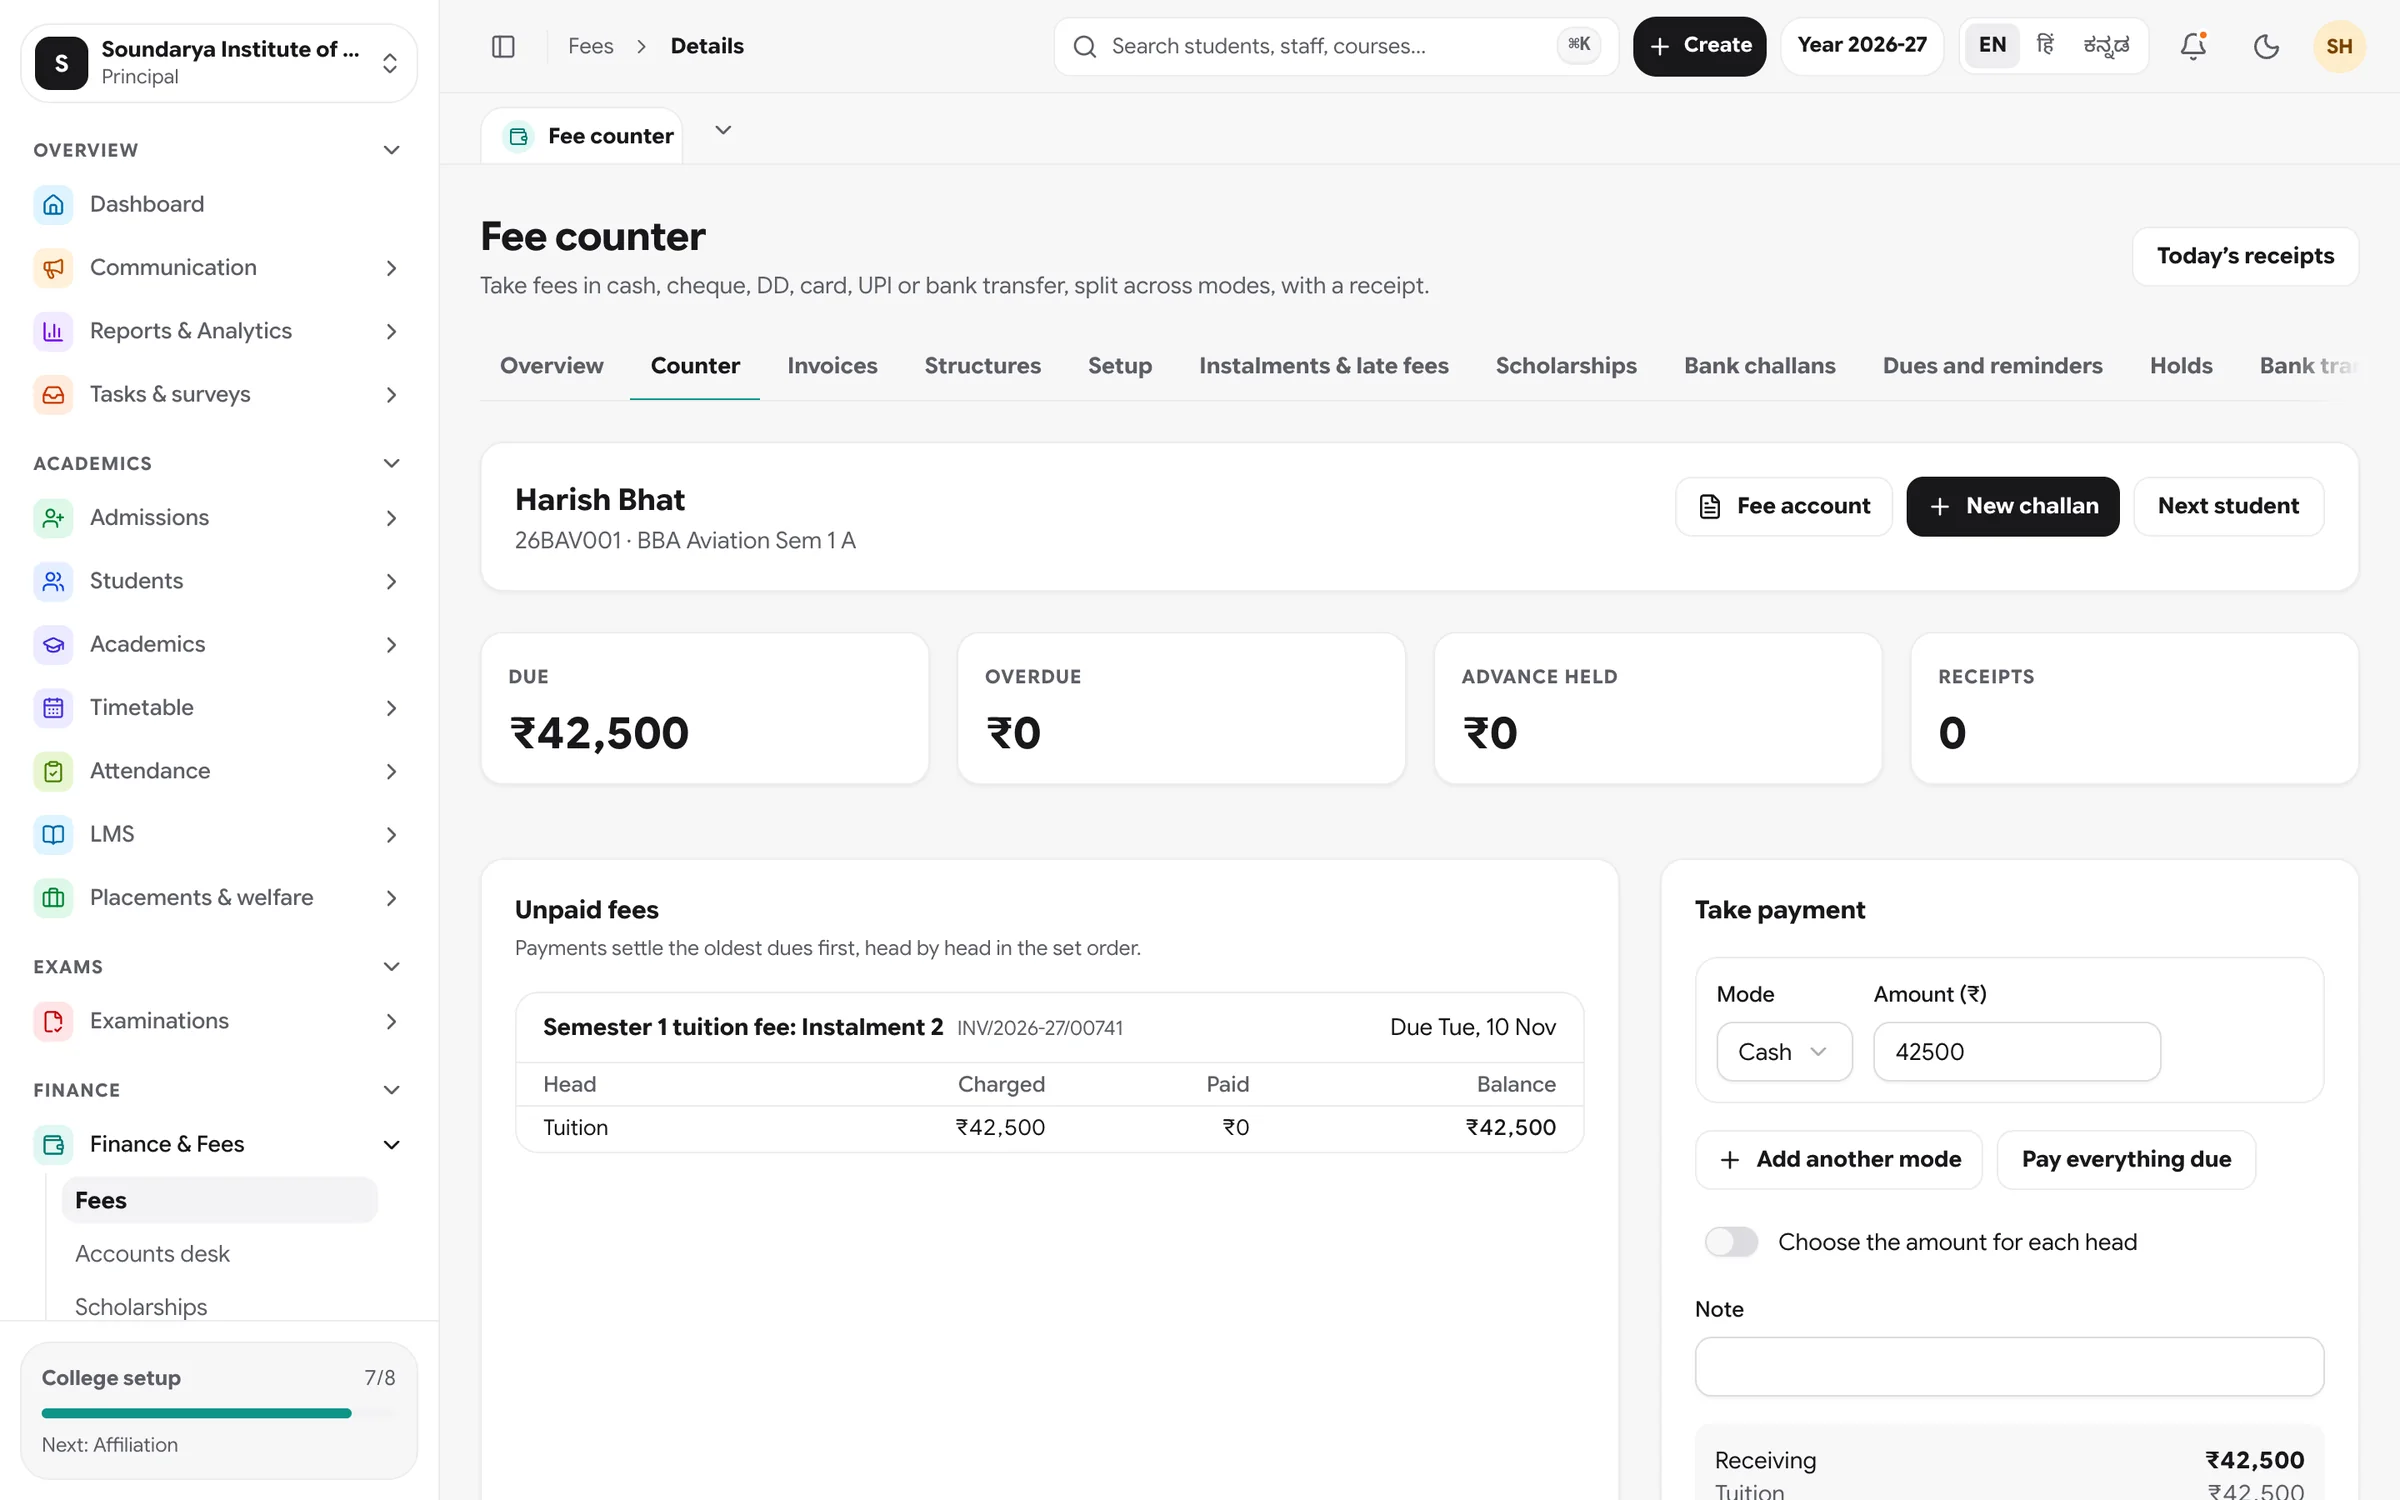The height and width of the screenshot is (1500, 2400).
Task: Click Add another mode
Action: tap(1838, 1159)
